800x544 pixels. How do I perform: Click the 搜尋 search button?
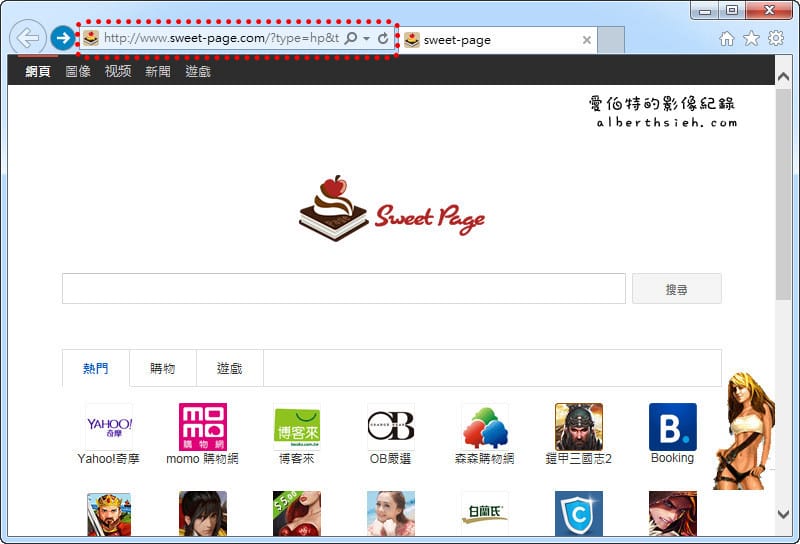pos(677,289)
